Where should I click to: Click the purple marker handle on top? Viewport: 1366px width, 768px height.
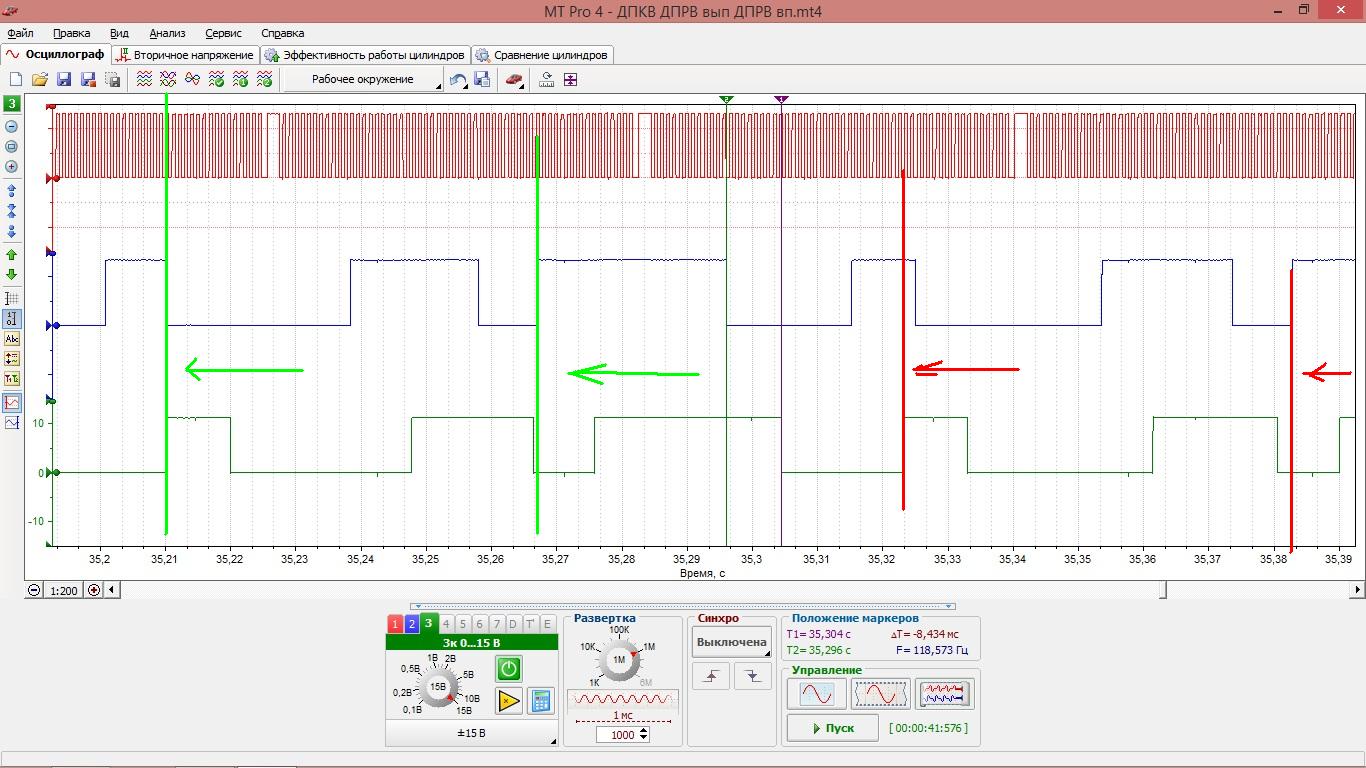click(781, 100)
